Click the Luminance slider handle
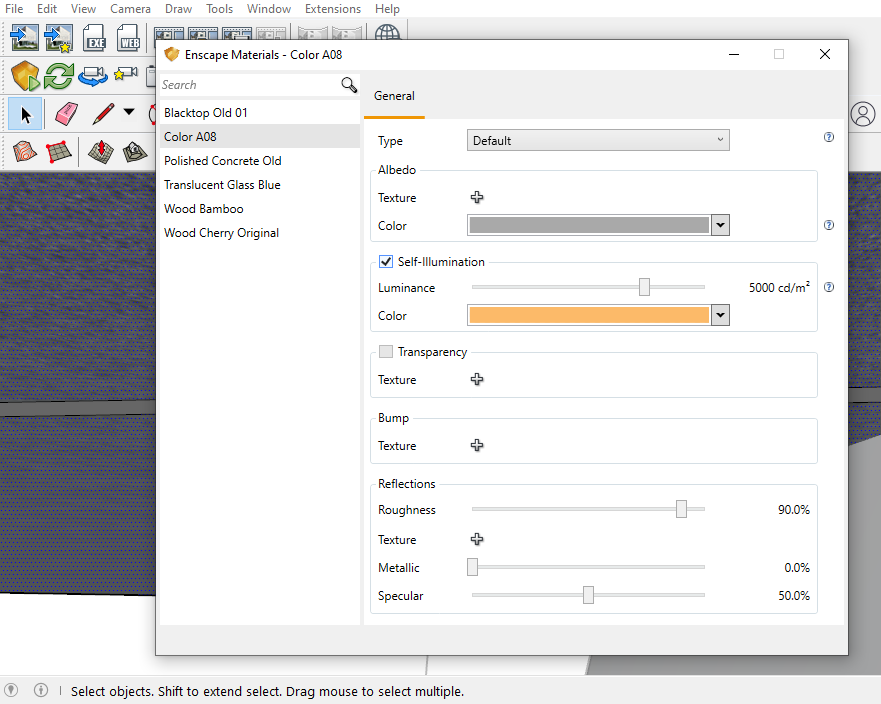Screen dimensions: 881x704 [x=644, y=287]
